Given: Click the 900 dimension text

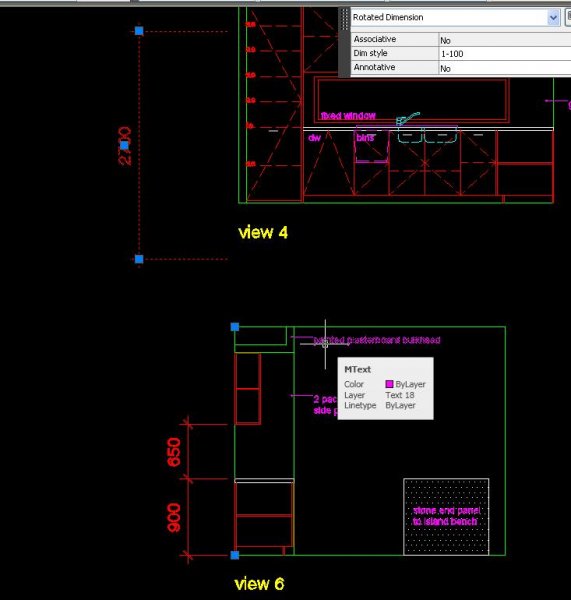Looking at the screenshot, I should [174, 518].
